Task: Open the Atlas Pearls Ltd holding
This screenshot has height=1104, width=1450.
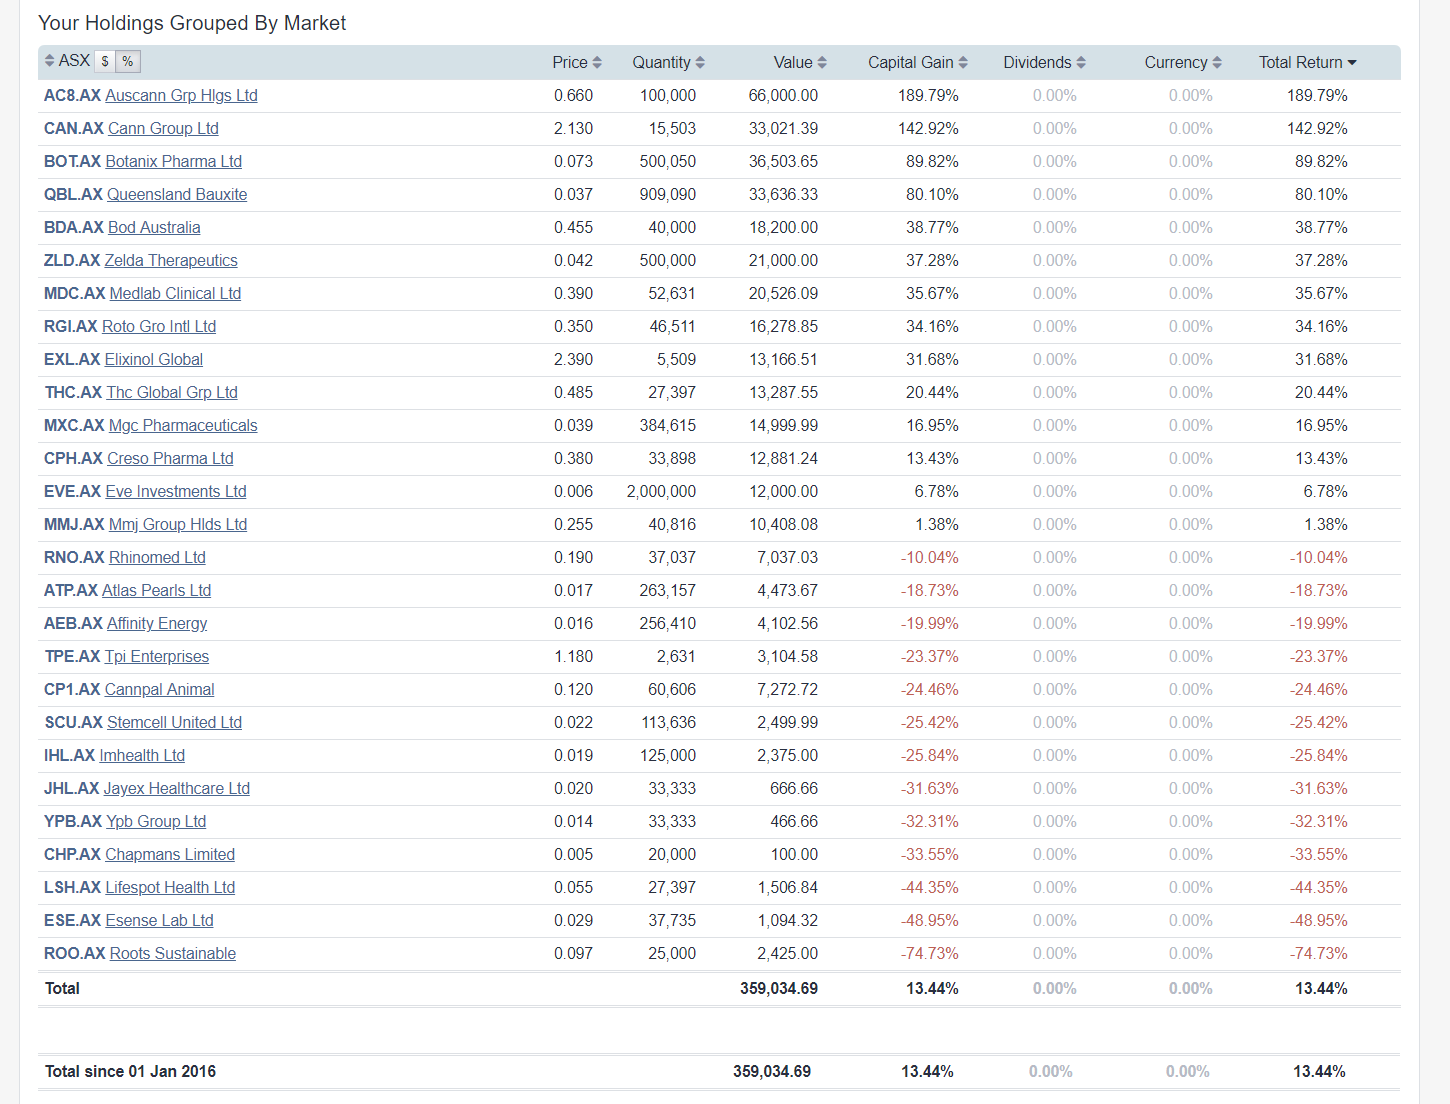Action: click(x=156, y=590)
